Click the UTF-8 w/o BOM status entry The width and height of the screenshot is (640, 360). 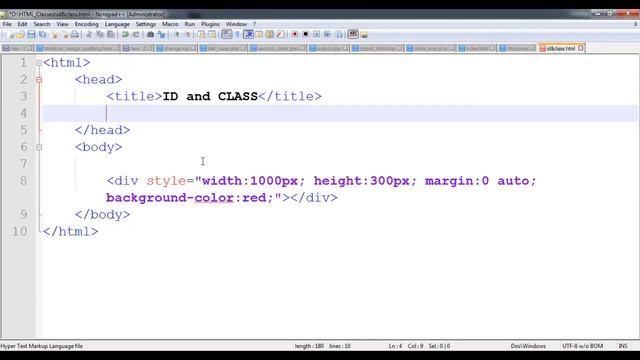coord(582,346)
